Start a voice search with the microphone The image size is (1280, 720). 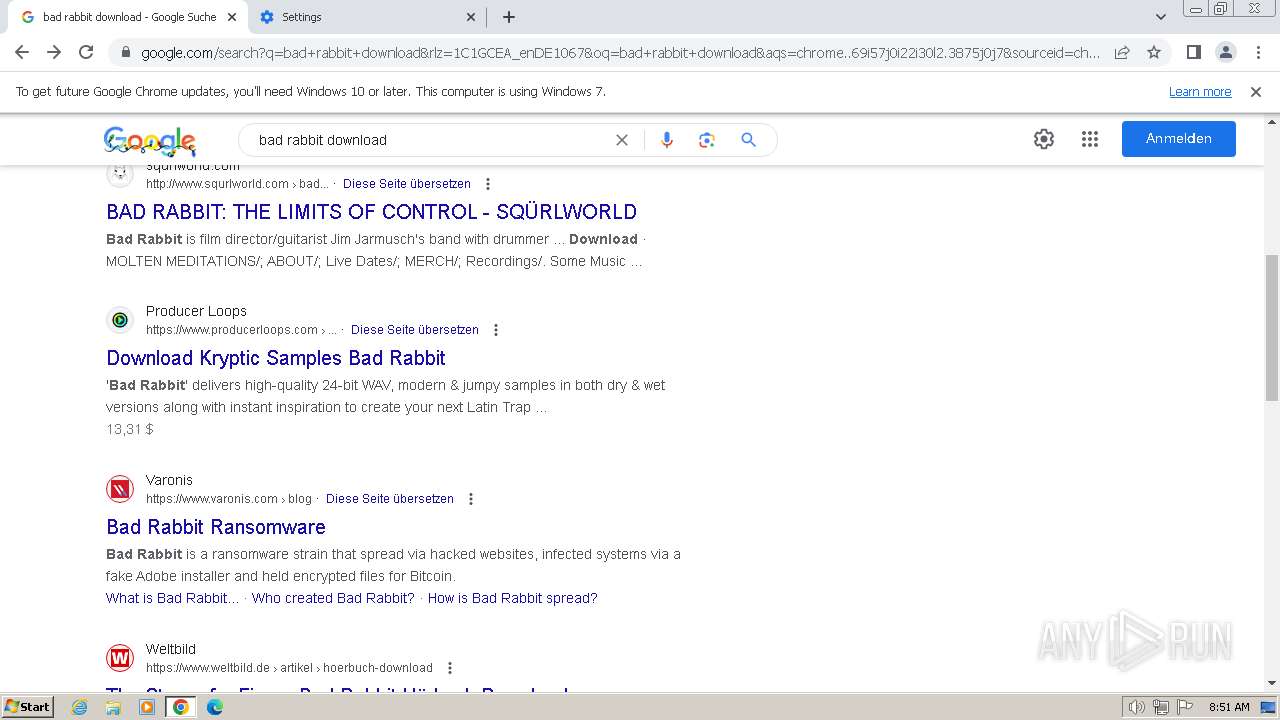point(667,140)
